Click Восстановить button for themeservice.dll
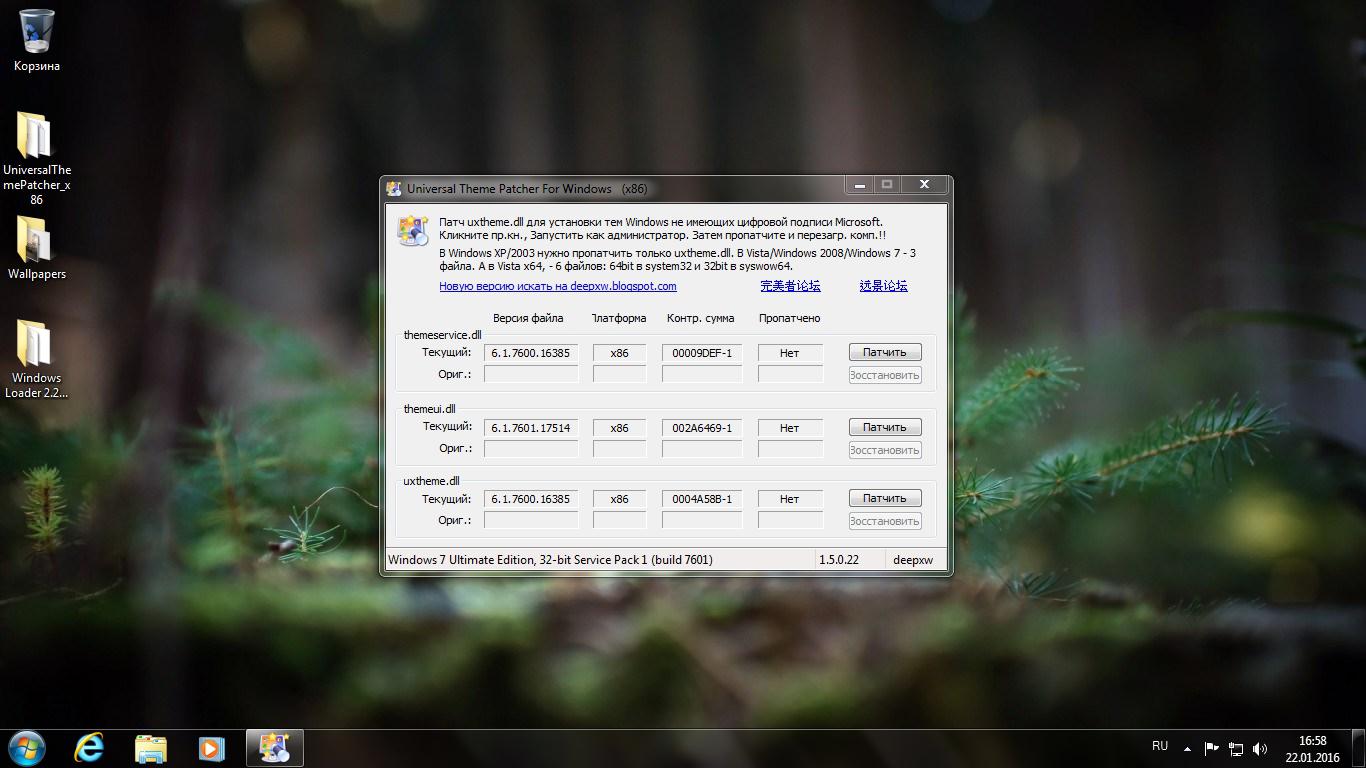This screenshot has width=1366, height=768. 885,375
